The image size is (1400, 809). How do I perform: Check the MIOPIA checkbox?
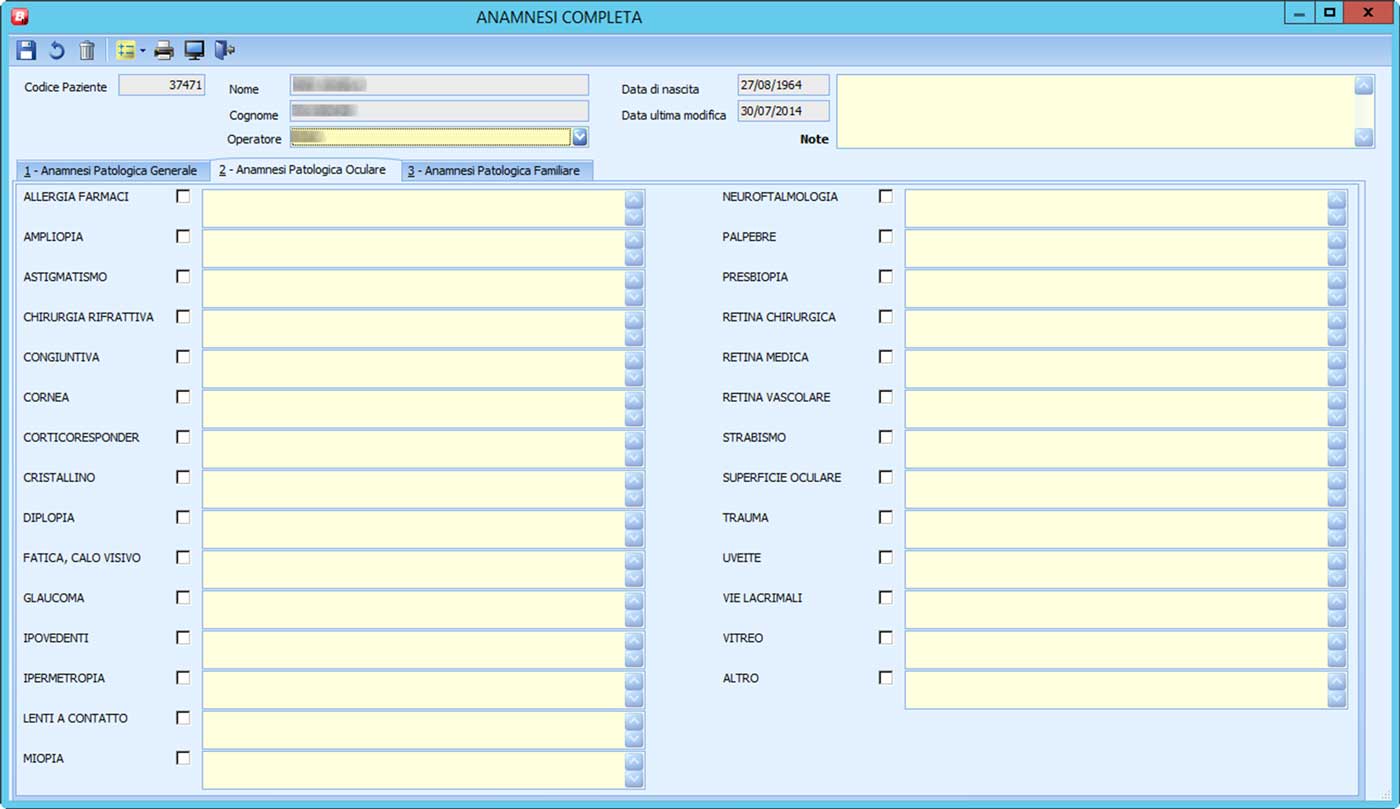pos(183,757)
